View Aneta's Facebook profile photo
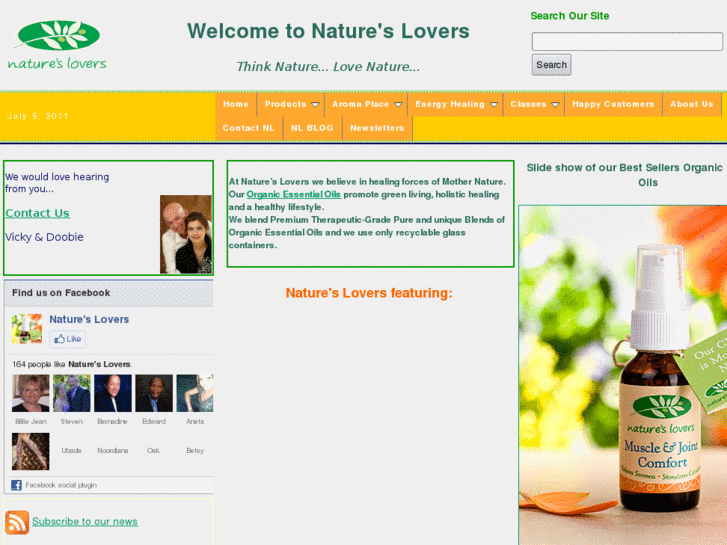Screen dimensions: 727x545 point(195,393)
